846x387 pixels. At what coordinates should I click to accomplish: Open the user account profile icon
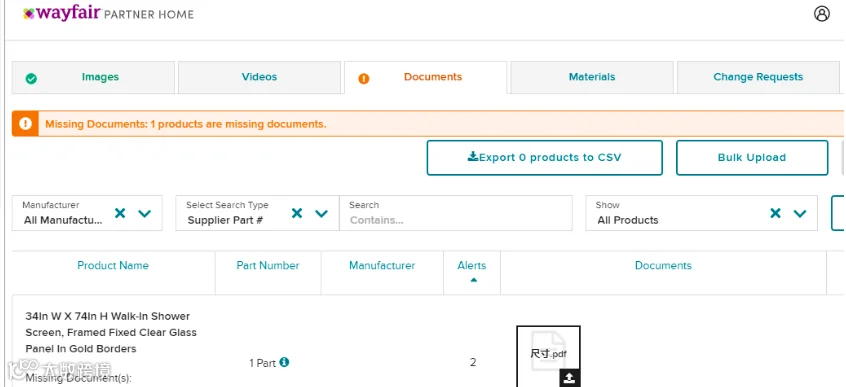pyautogui.click(x=822, y=13)
